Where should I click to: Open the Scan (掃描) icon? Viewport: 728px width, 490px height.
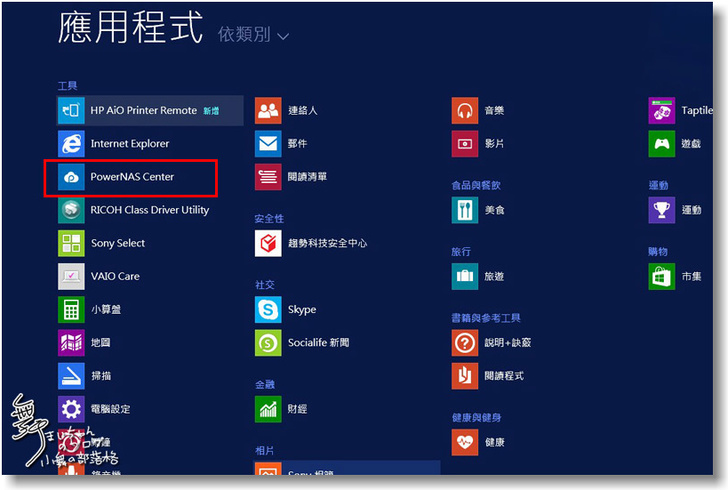coord(71,376)
